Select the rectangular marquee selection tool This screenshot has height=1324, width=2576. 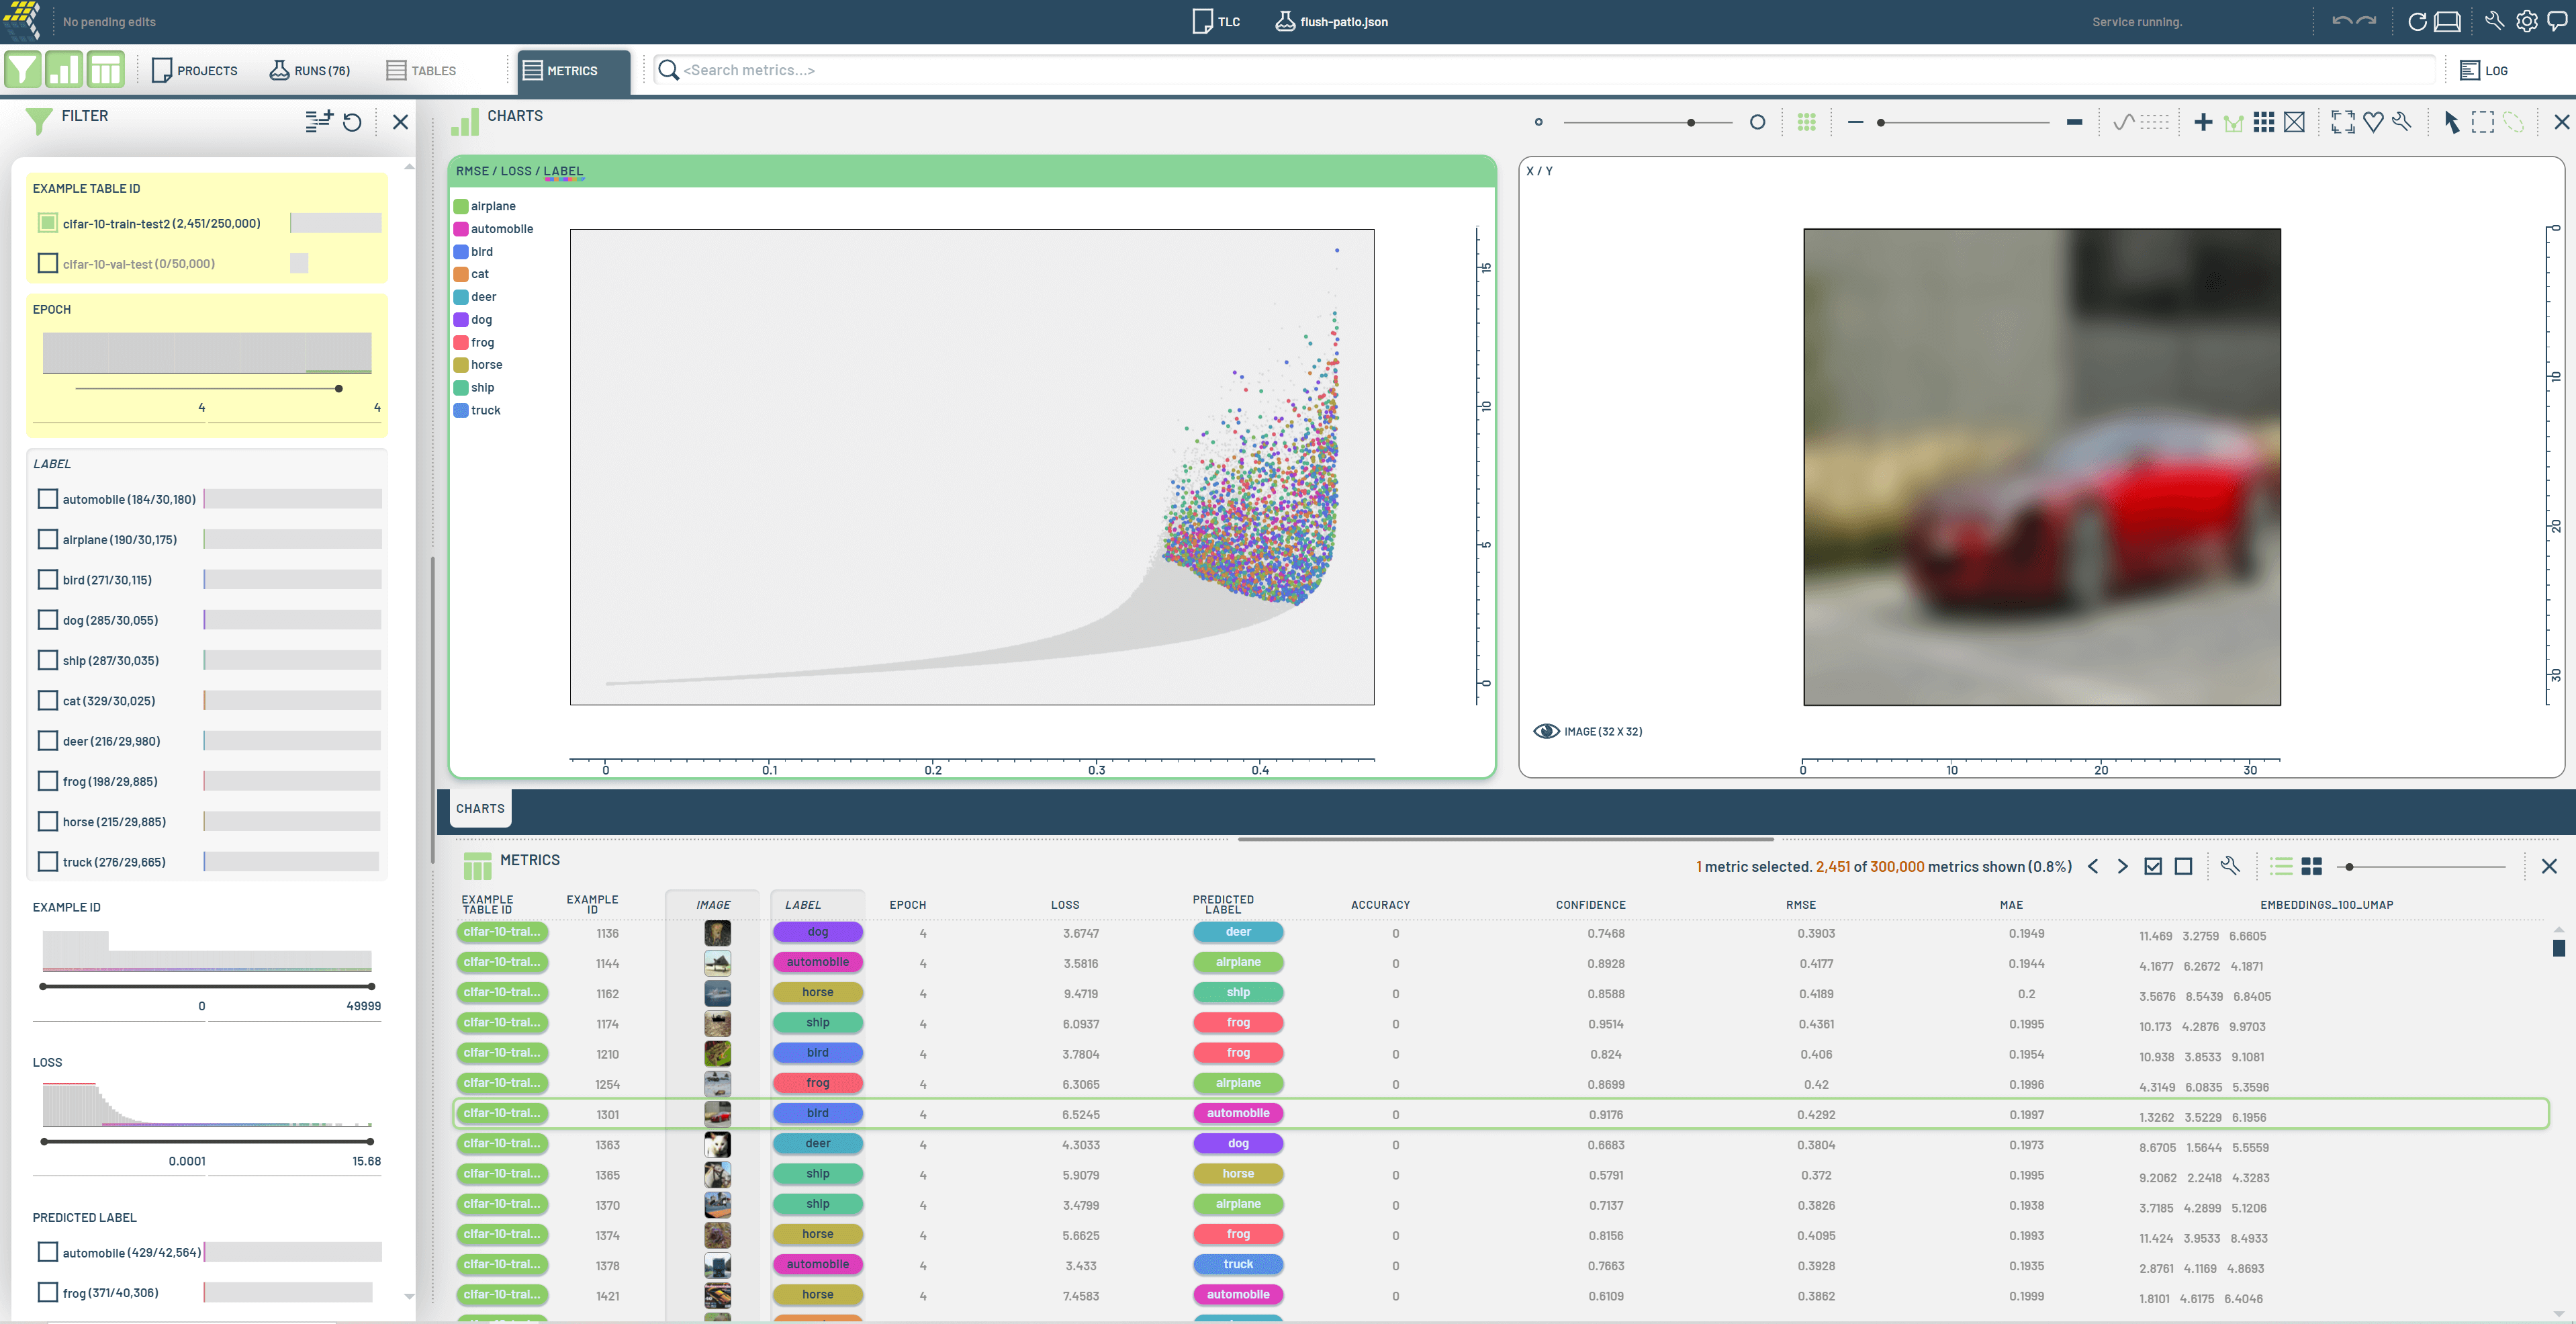pos(2483,122)
